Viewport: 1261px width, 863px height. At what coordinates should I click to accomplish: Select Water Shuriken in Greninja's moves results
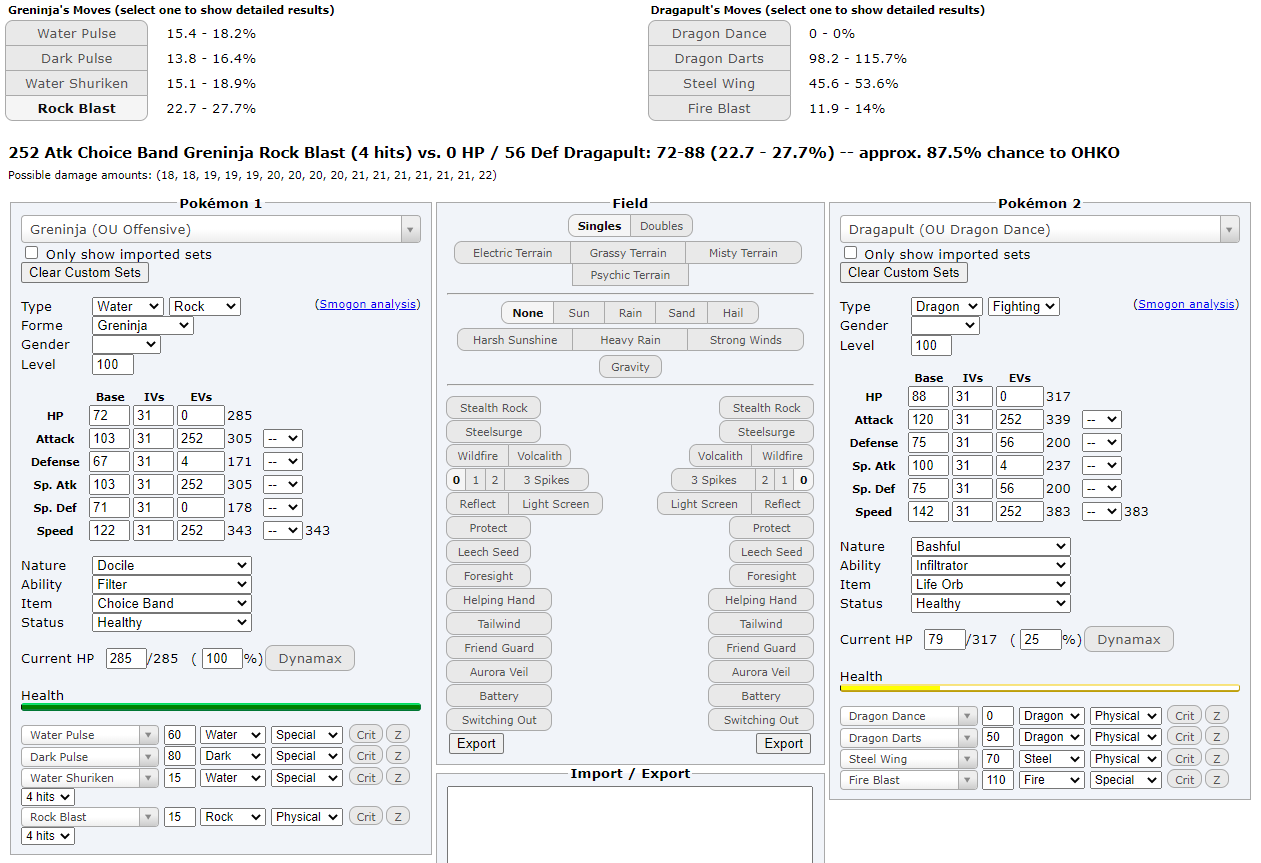pyautogui.click(x=77, y=83)
